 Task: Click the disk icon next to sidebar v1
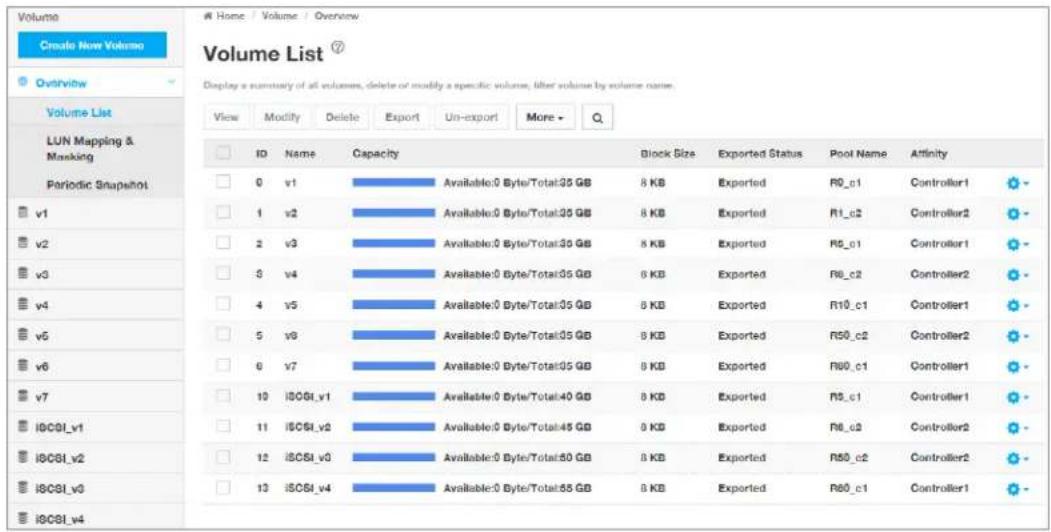22,213
